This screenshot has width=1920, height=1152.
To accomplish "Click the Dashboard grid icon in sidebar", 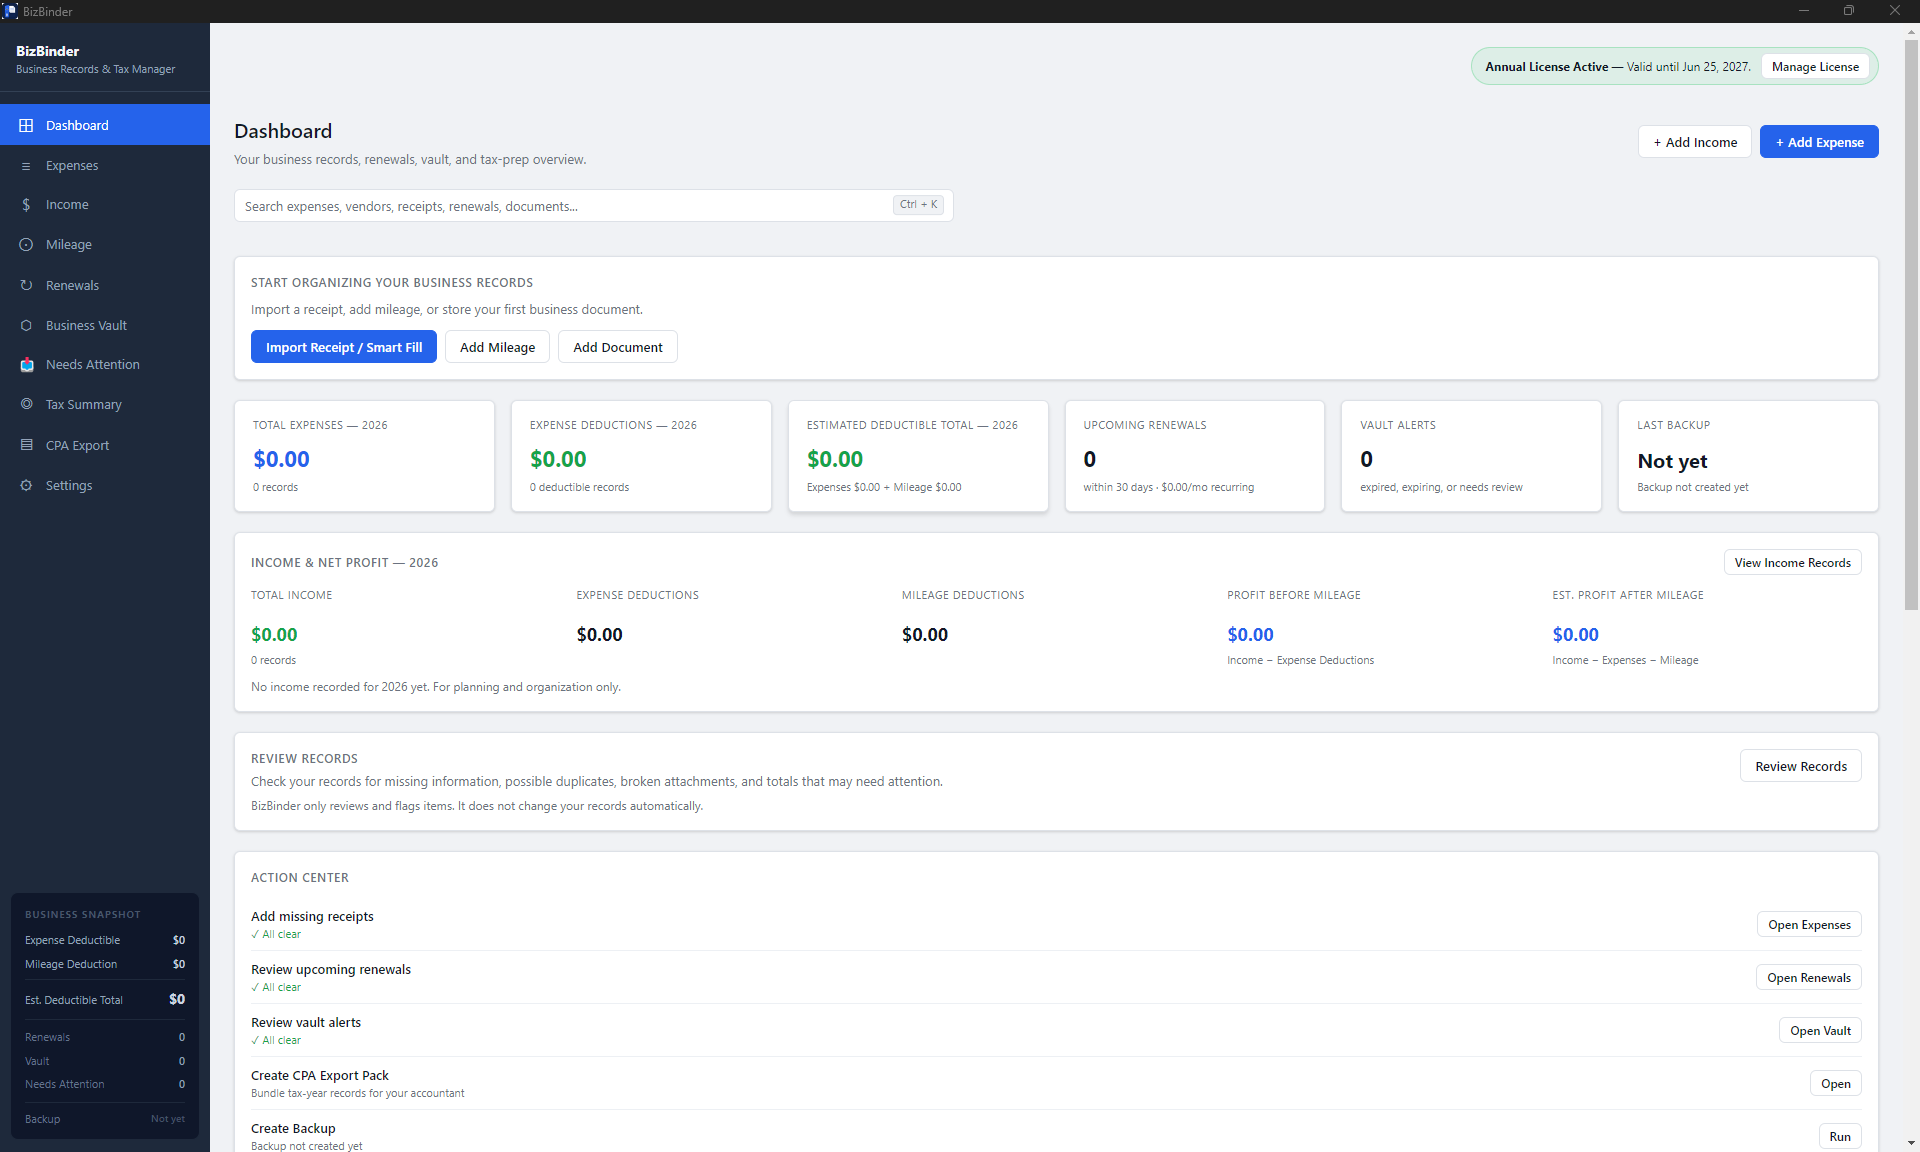I will tap(26, 125).
